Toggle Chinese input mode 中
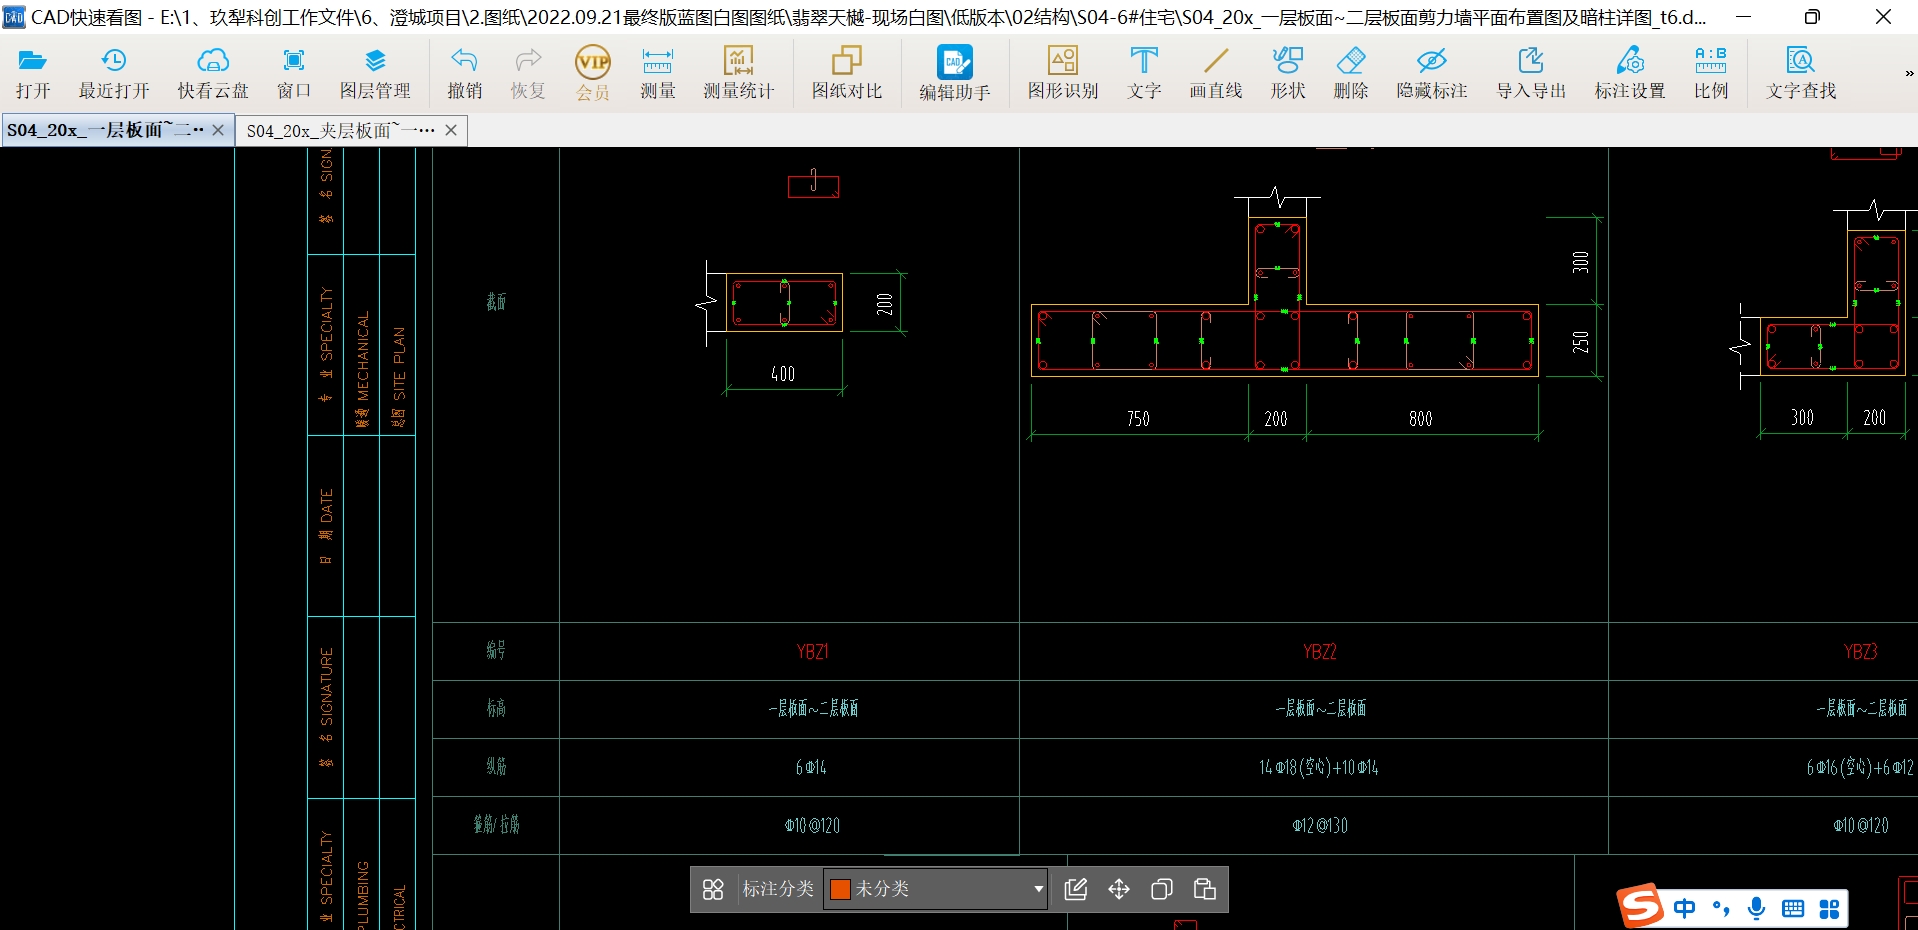The image size is (1918, 930). coord(1685,908)
